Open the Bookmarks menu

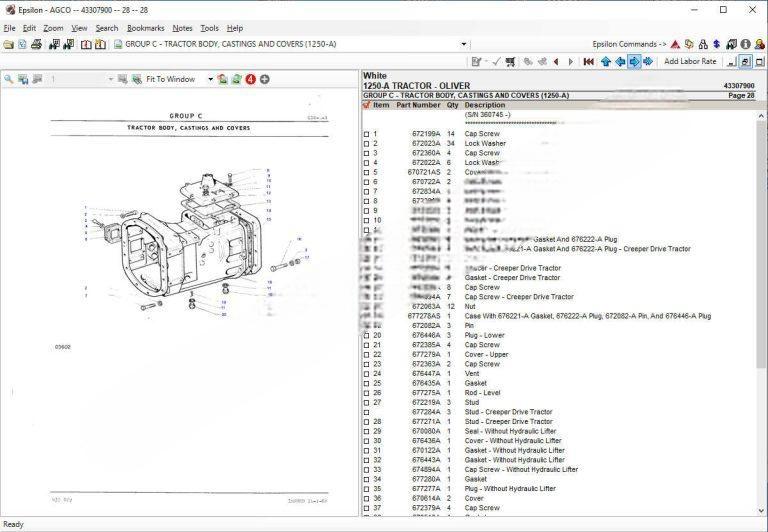click(145, 28)
